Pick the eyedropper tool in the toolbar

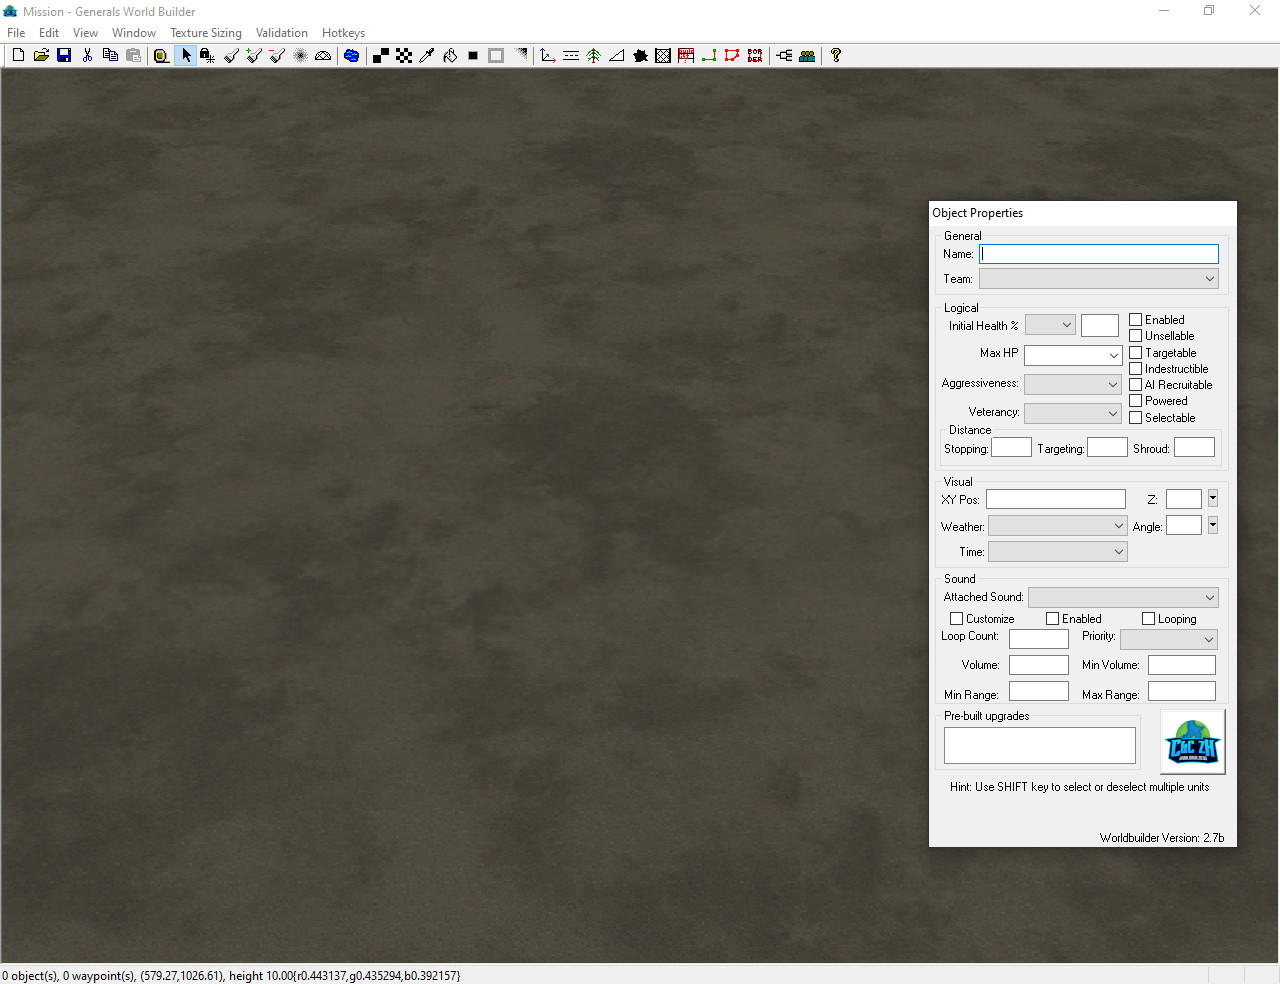(x=427, y=56)
